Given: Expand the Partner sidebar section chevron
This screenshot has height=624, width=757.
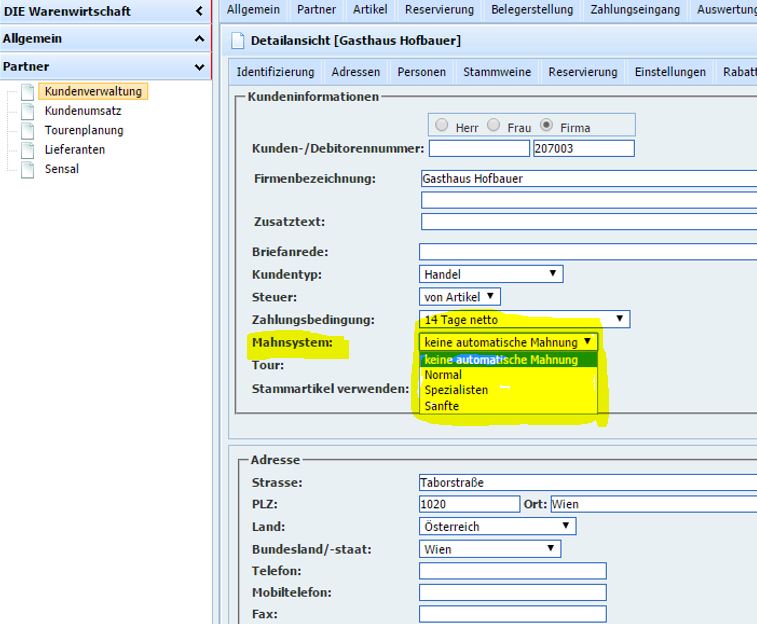Looking at the screenshot, I should [199, 67].
